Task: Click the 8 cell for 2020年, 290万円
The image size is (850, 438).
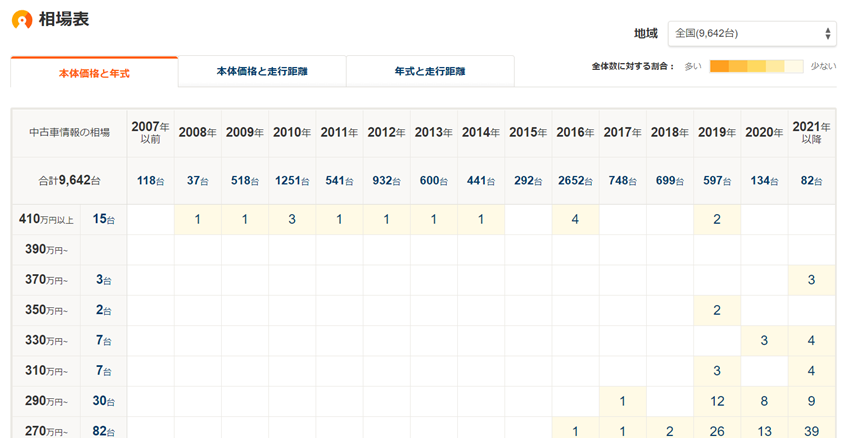Action: (764, 401)
